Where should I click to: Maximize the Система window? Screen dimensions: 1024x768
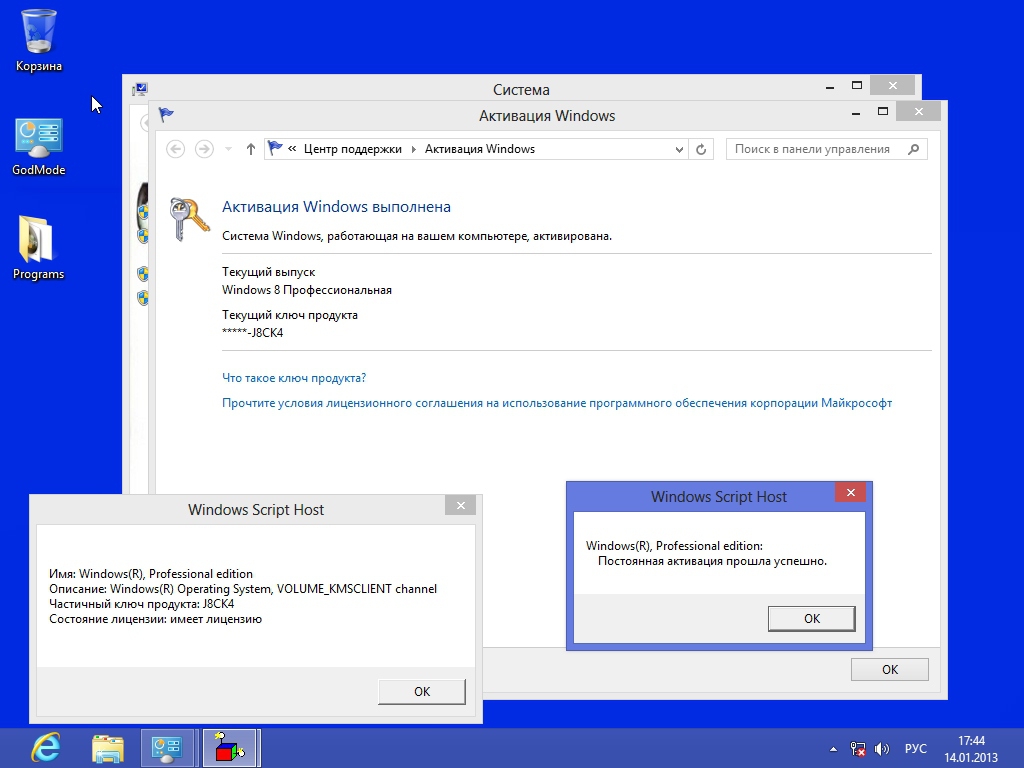tap(857, 86)
